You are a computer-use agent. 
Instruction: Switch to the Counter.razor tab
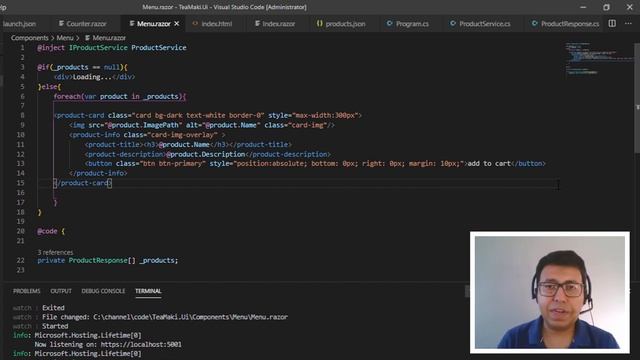(x=86, y=24)
